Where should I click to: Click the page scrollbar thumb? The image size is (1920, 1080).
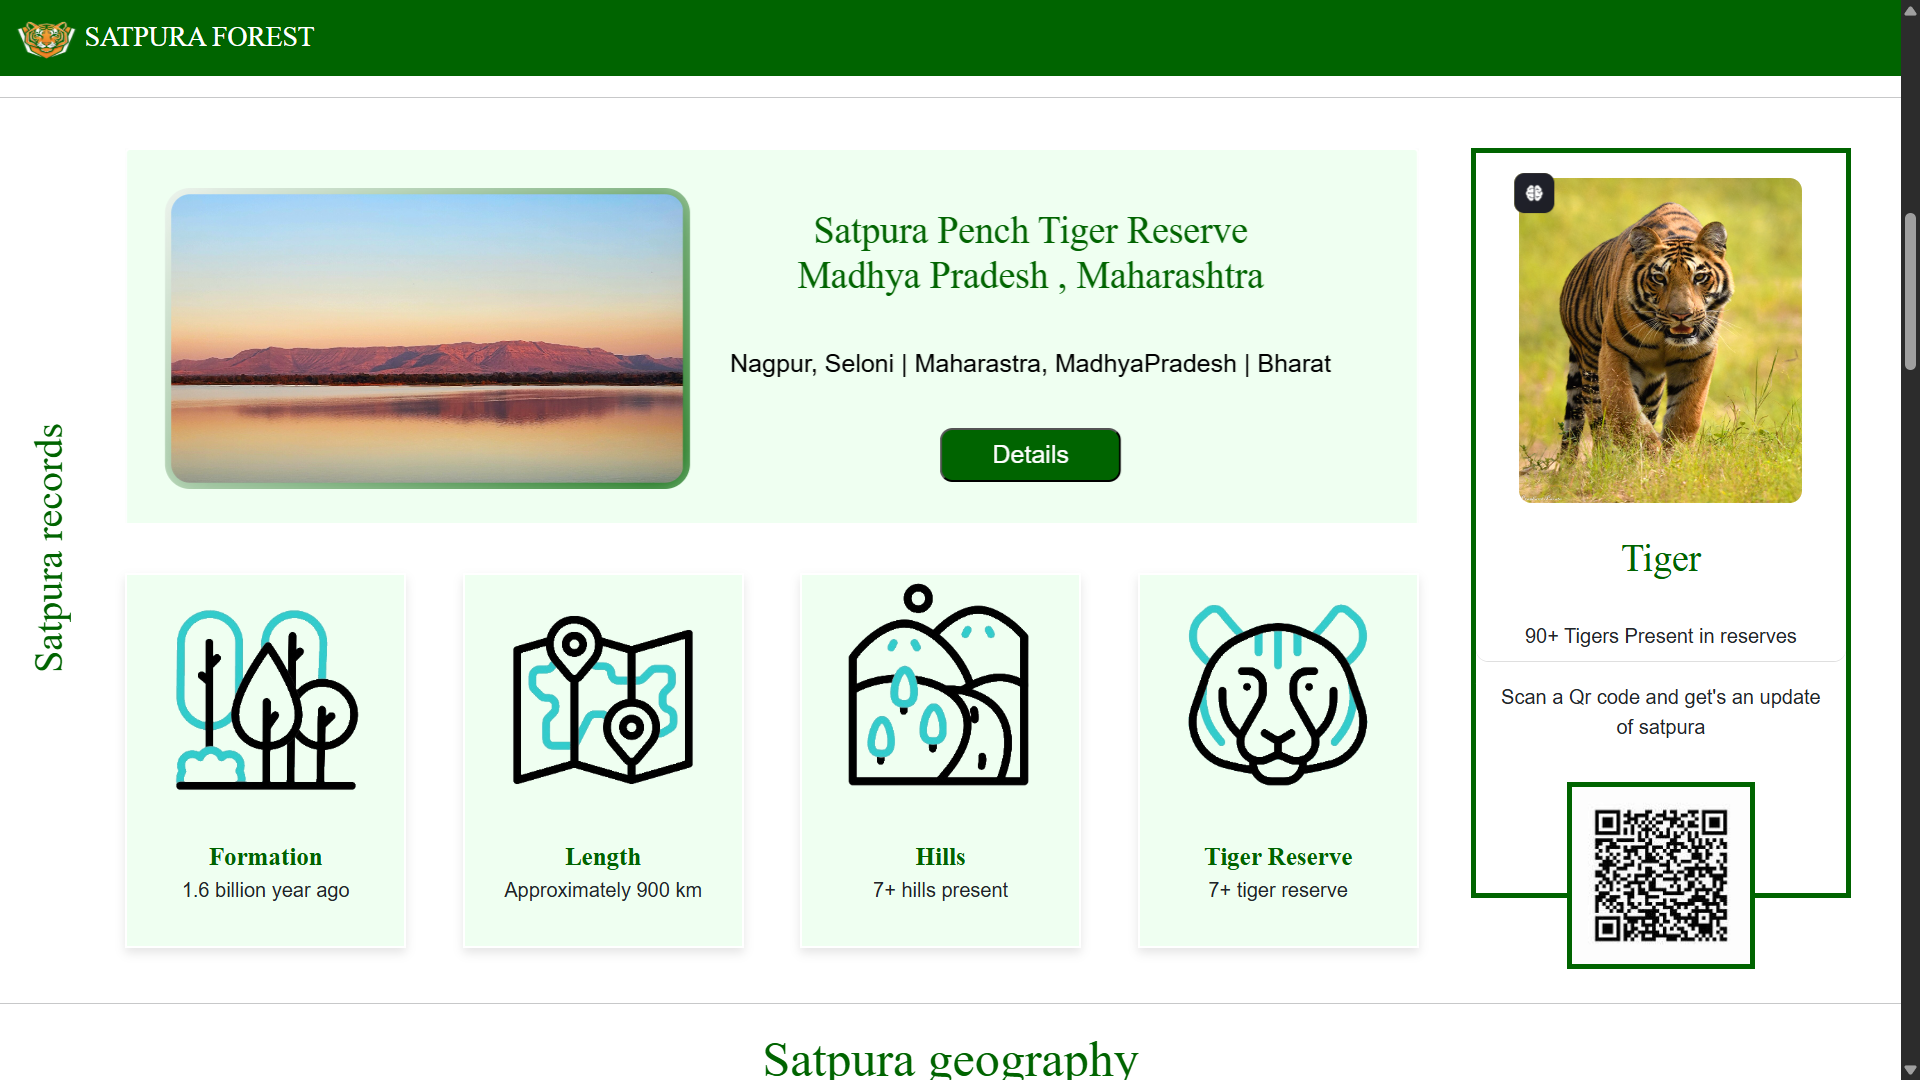click(x=1910, y=291)
